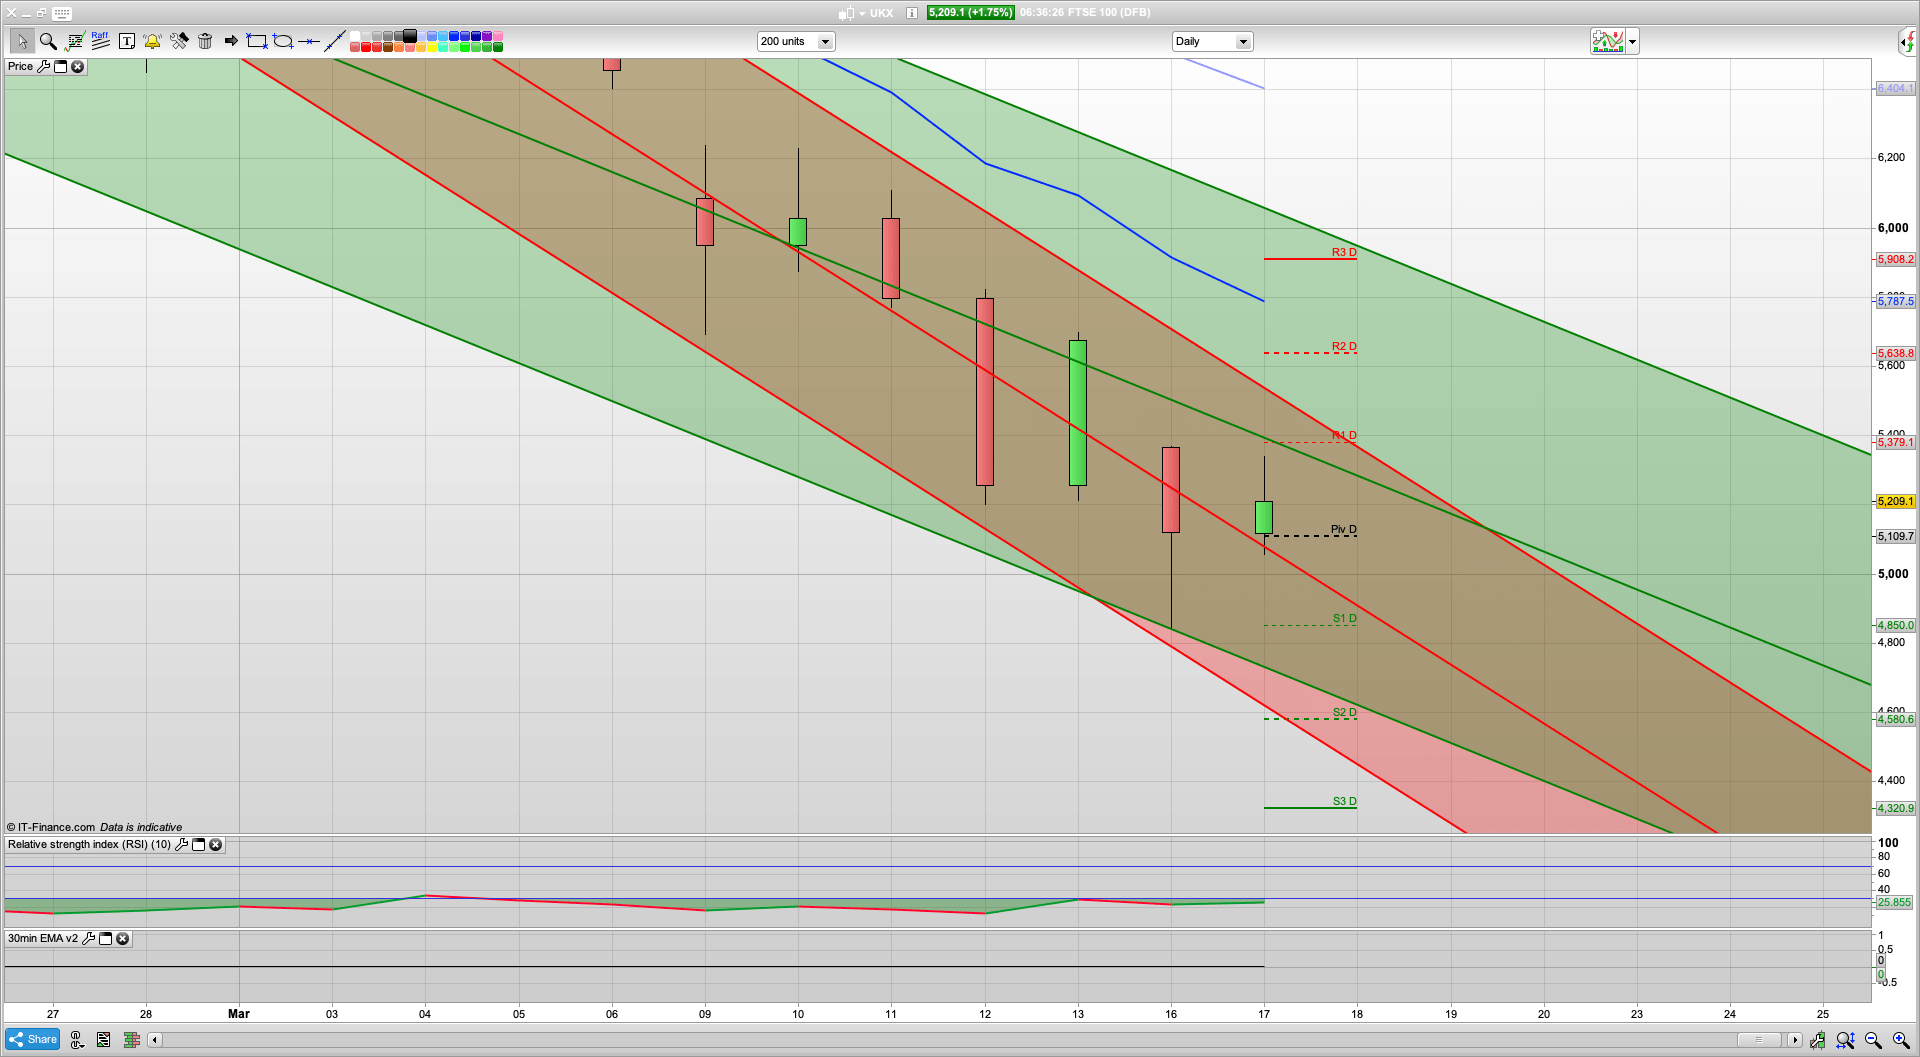Viewport: 1920px width, 1057px height.
Task: Select the Raff regression channel tool
Action: [100, 41]
